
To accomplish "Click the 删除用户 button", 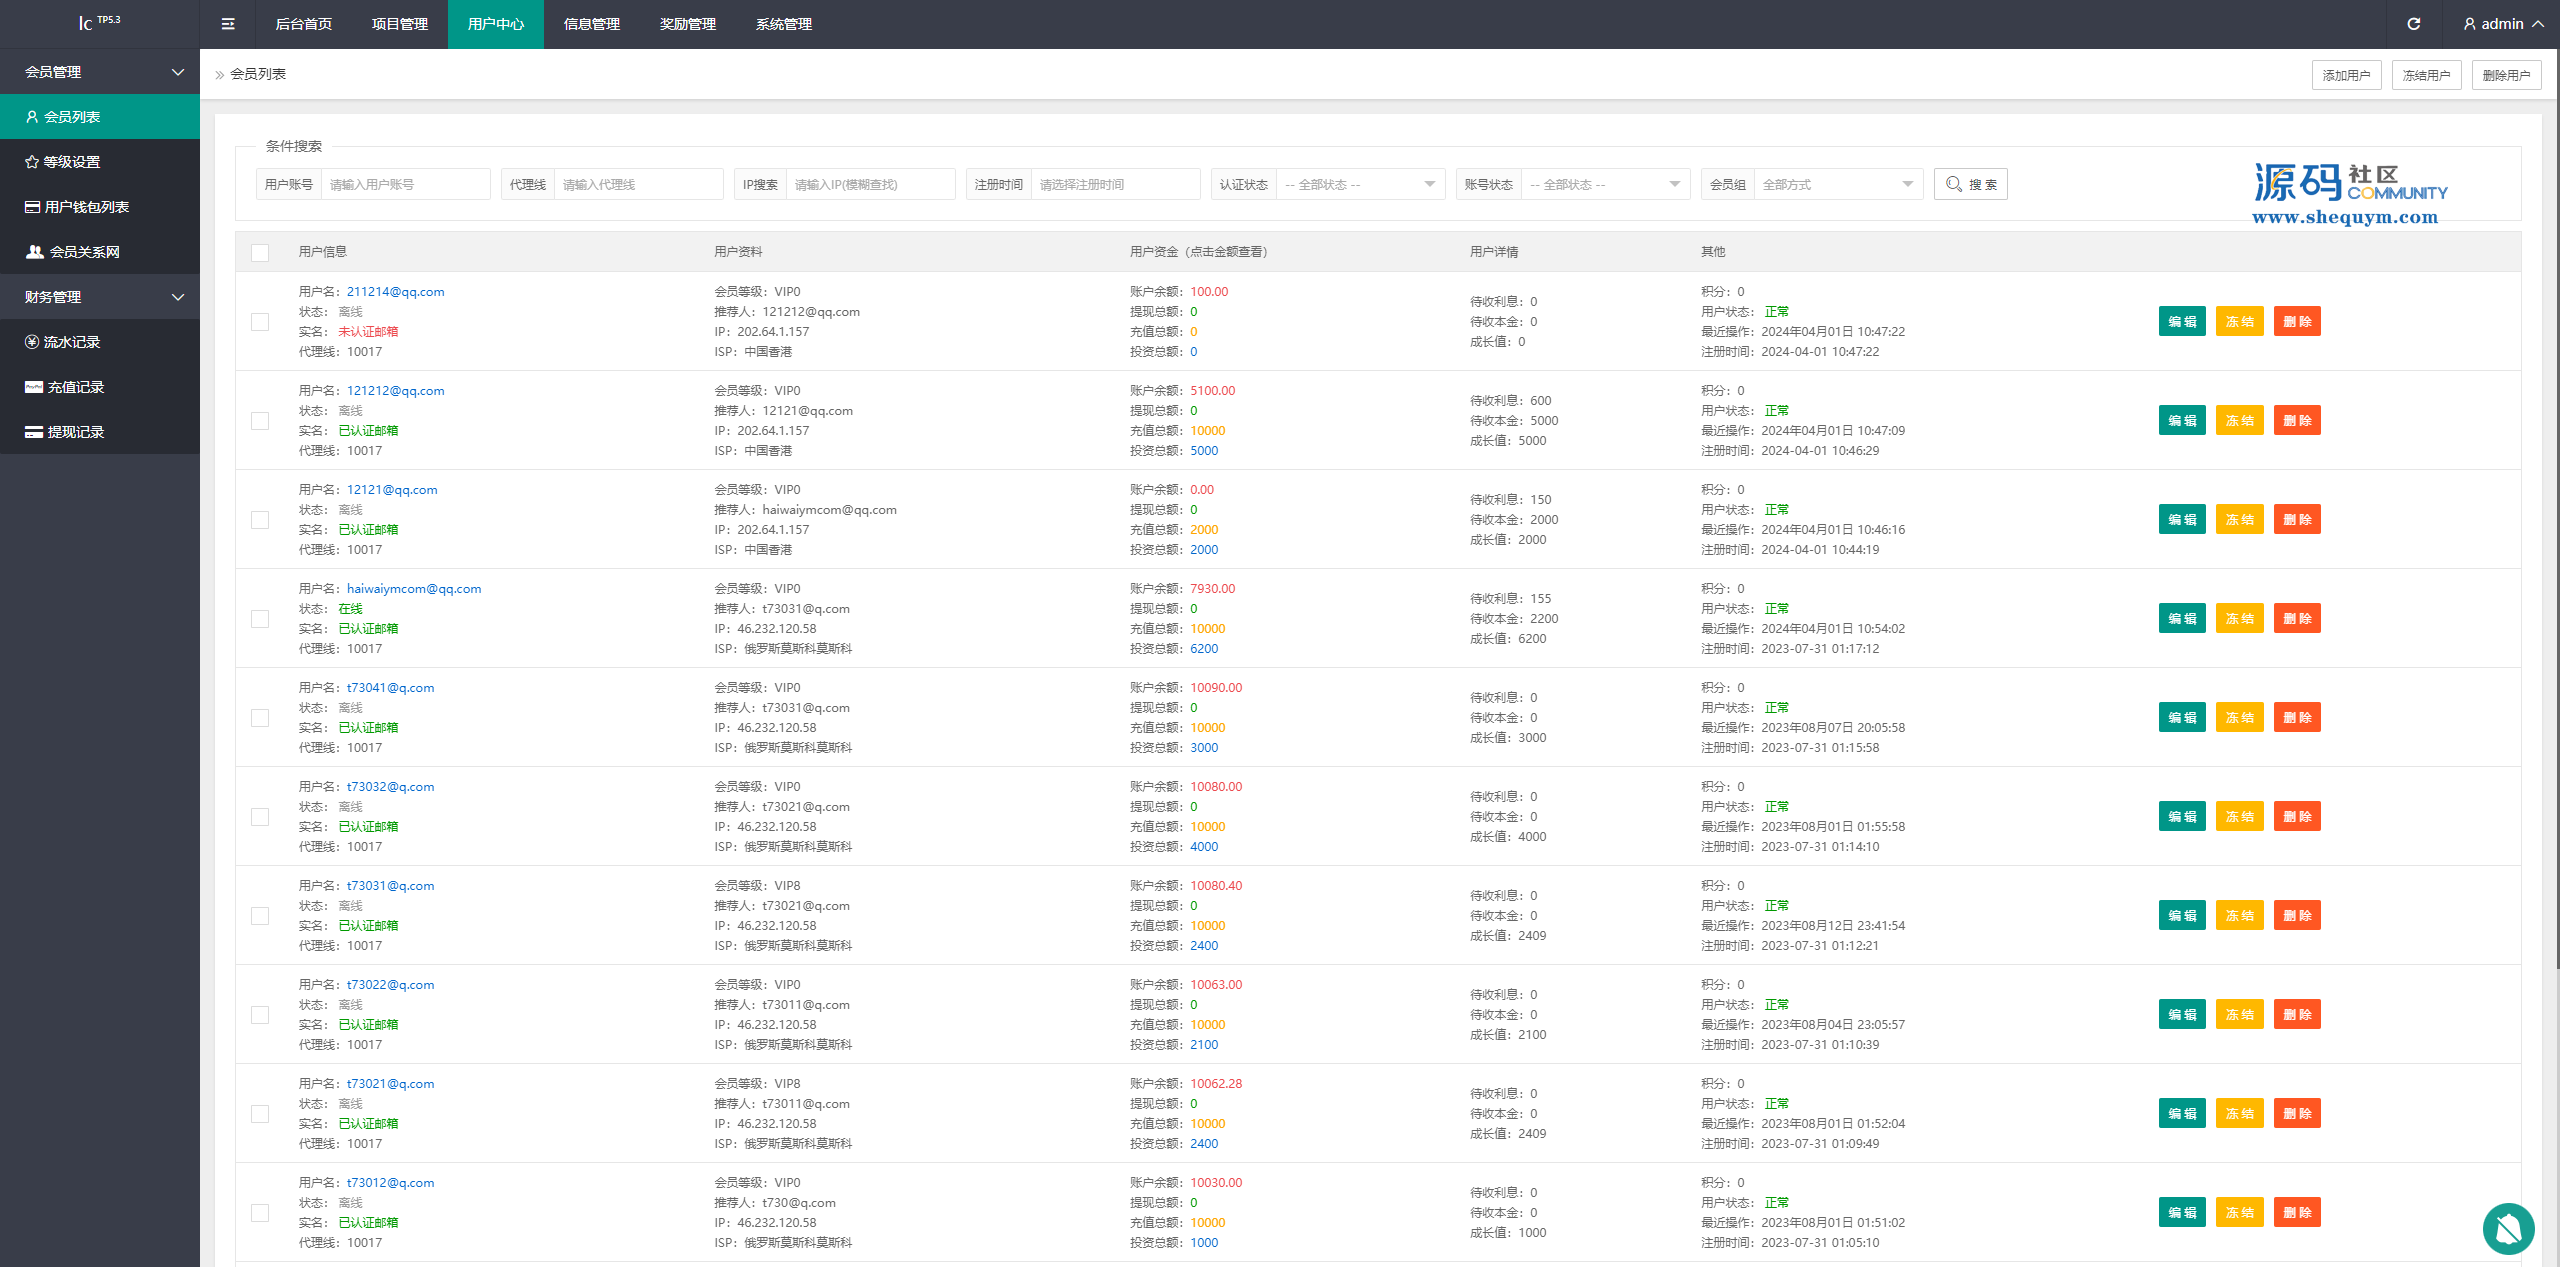I will point(2506,75).
